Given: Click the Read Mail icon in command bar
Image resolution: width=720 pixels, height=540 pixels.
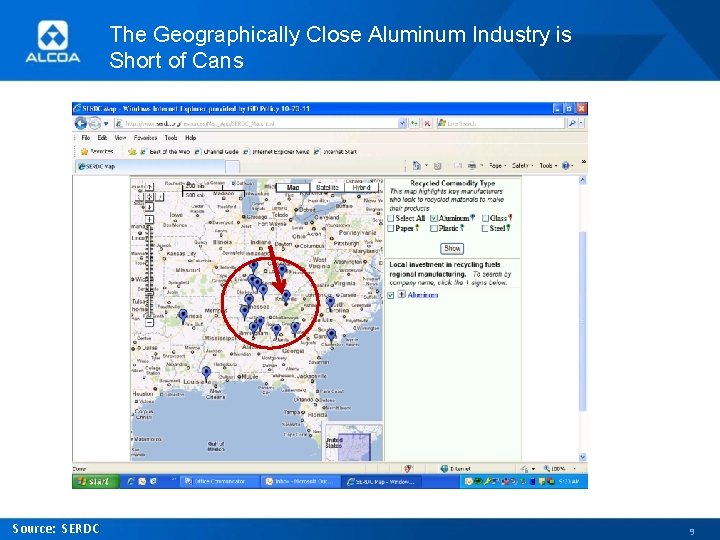Looking at the screenshot, I should [458, 165].
